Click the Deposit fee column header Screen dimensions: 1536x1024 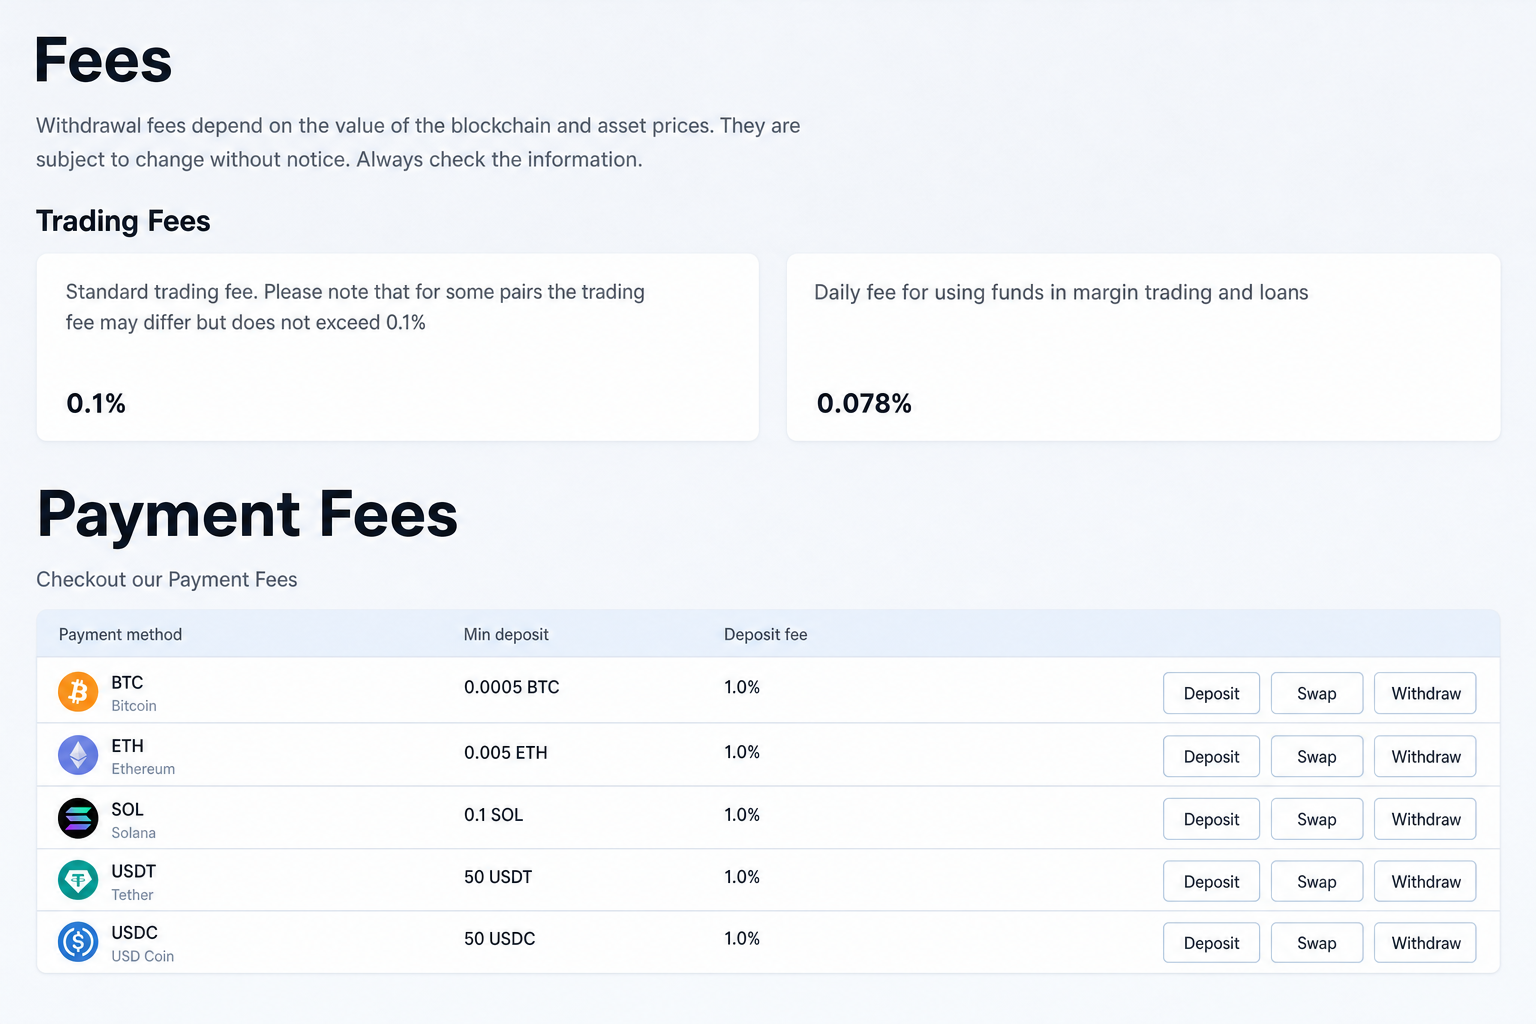pyautogui.click(x=765, y=634)
